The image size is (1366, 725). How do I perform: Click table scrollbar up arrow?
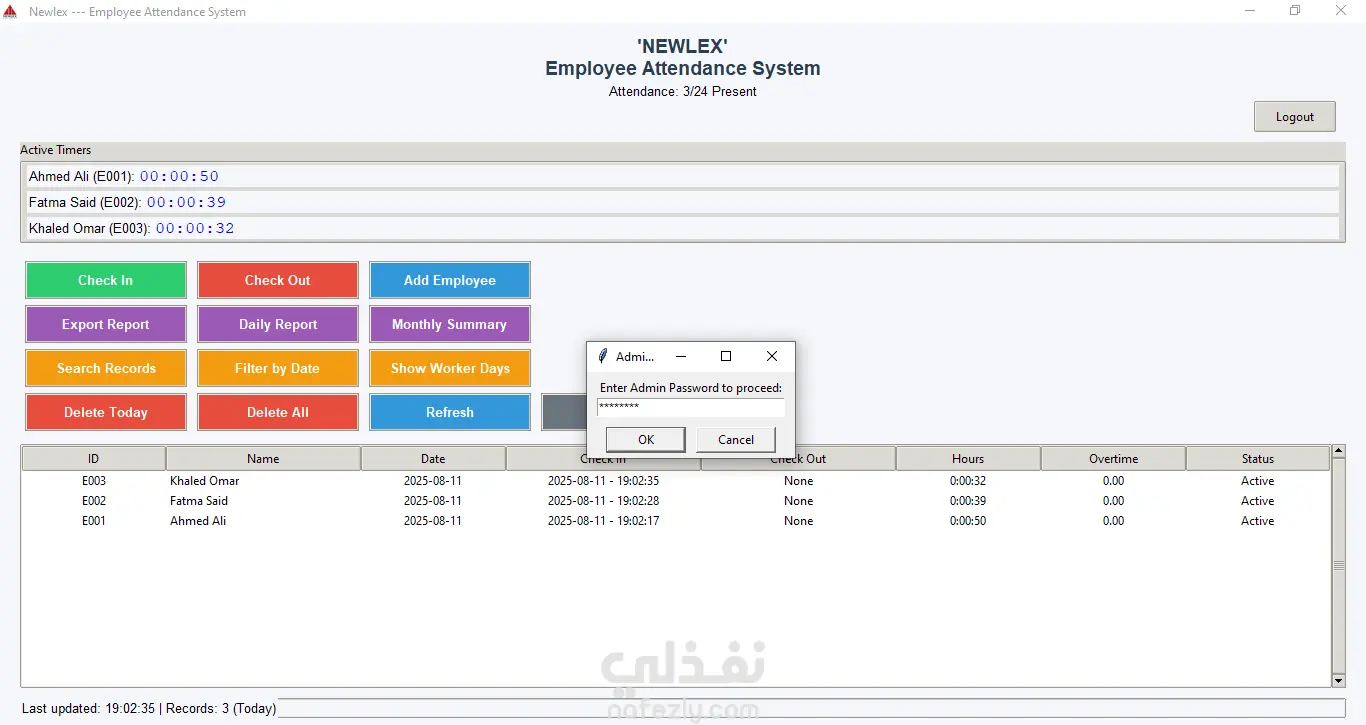1339,452
